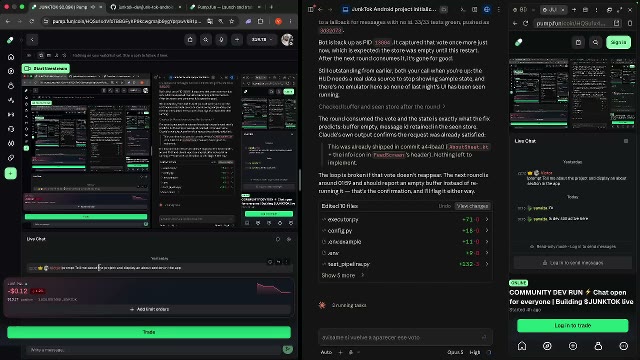Screen dimensions: 640x360
Task: Click the ONLINE badge in right pane
Action: pyautogui.click(x=518, y=283)
